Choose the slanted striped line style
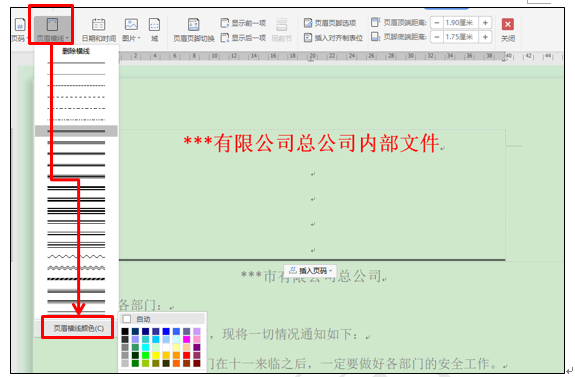This screenshot has height=377, width=575. point(76,279)
